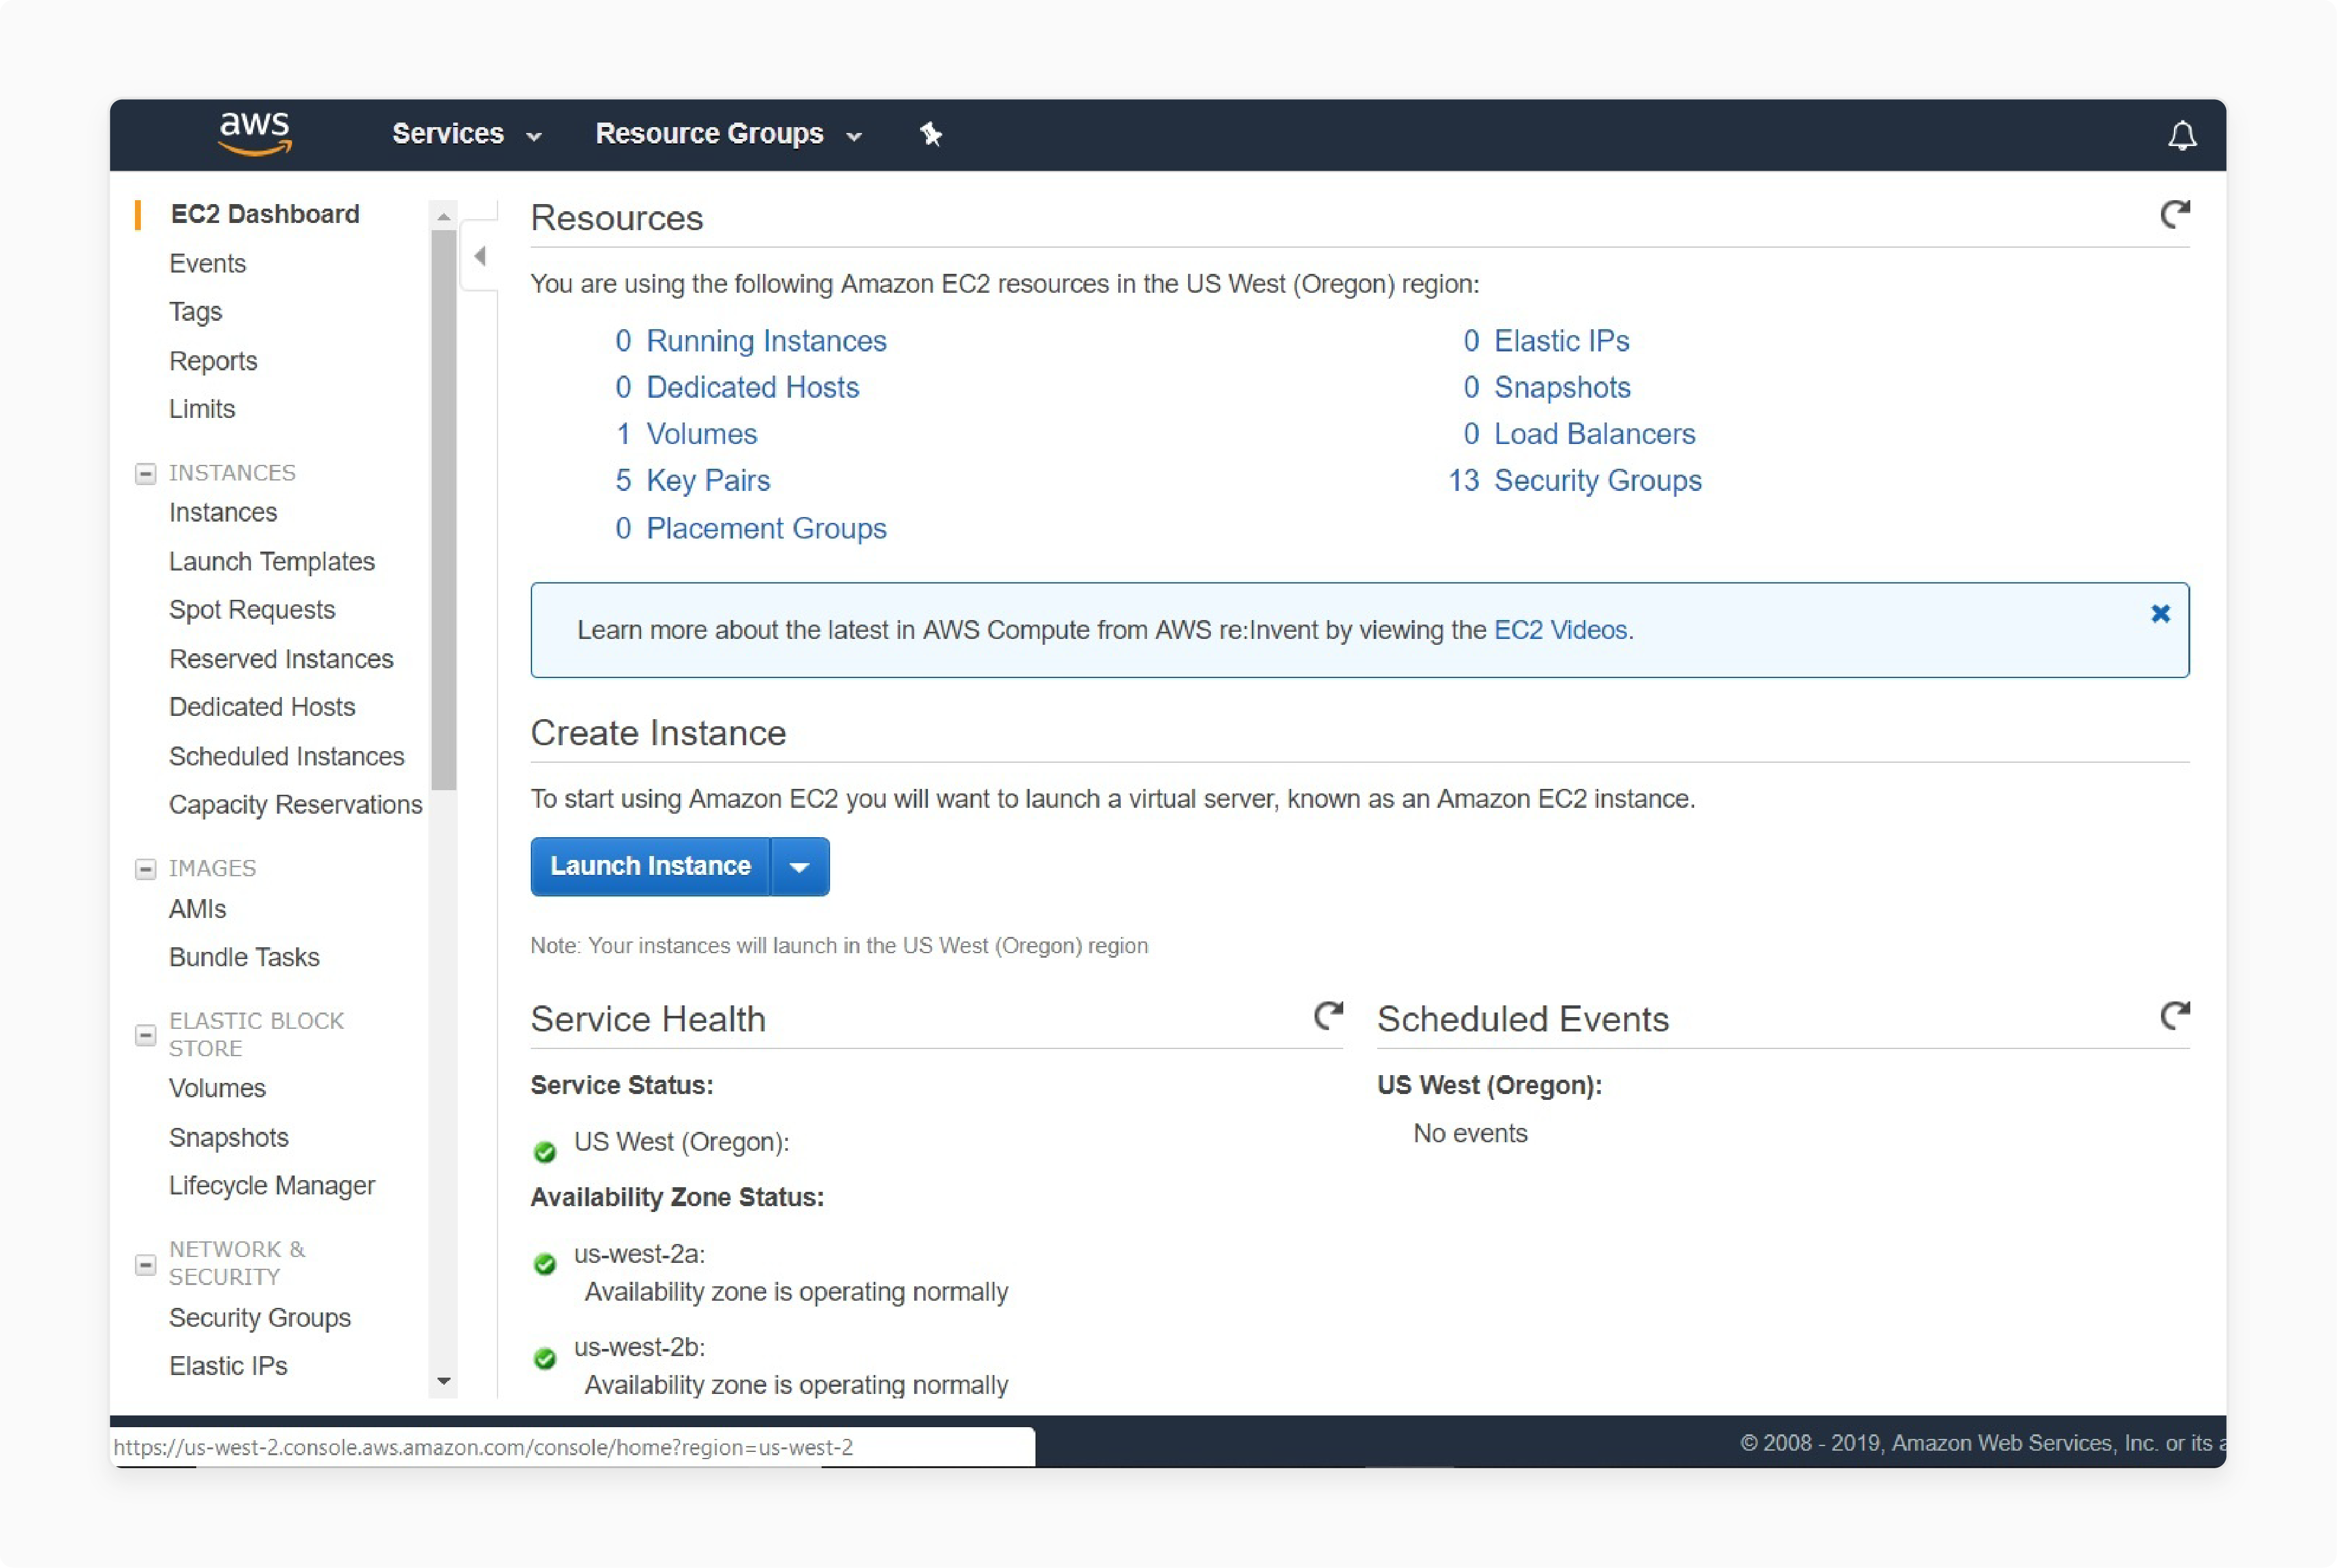Refresh the Service Health section
This screenshot has width=2337, height=1568.
[1328, 1016]
